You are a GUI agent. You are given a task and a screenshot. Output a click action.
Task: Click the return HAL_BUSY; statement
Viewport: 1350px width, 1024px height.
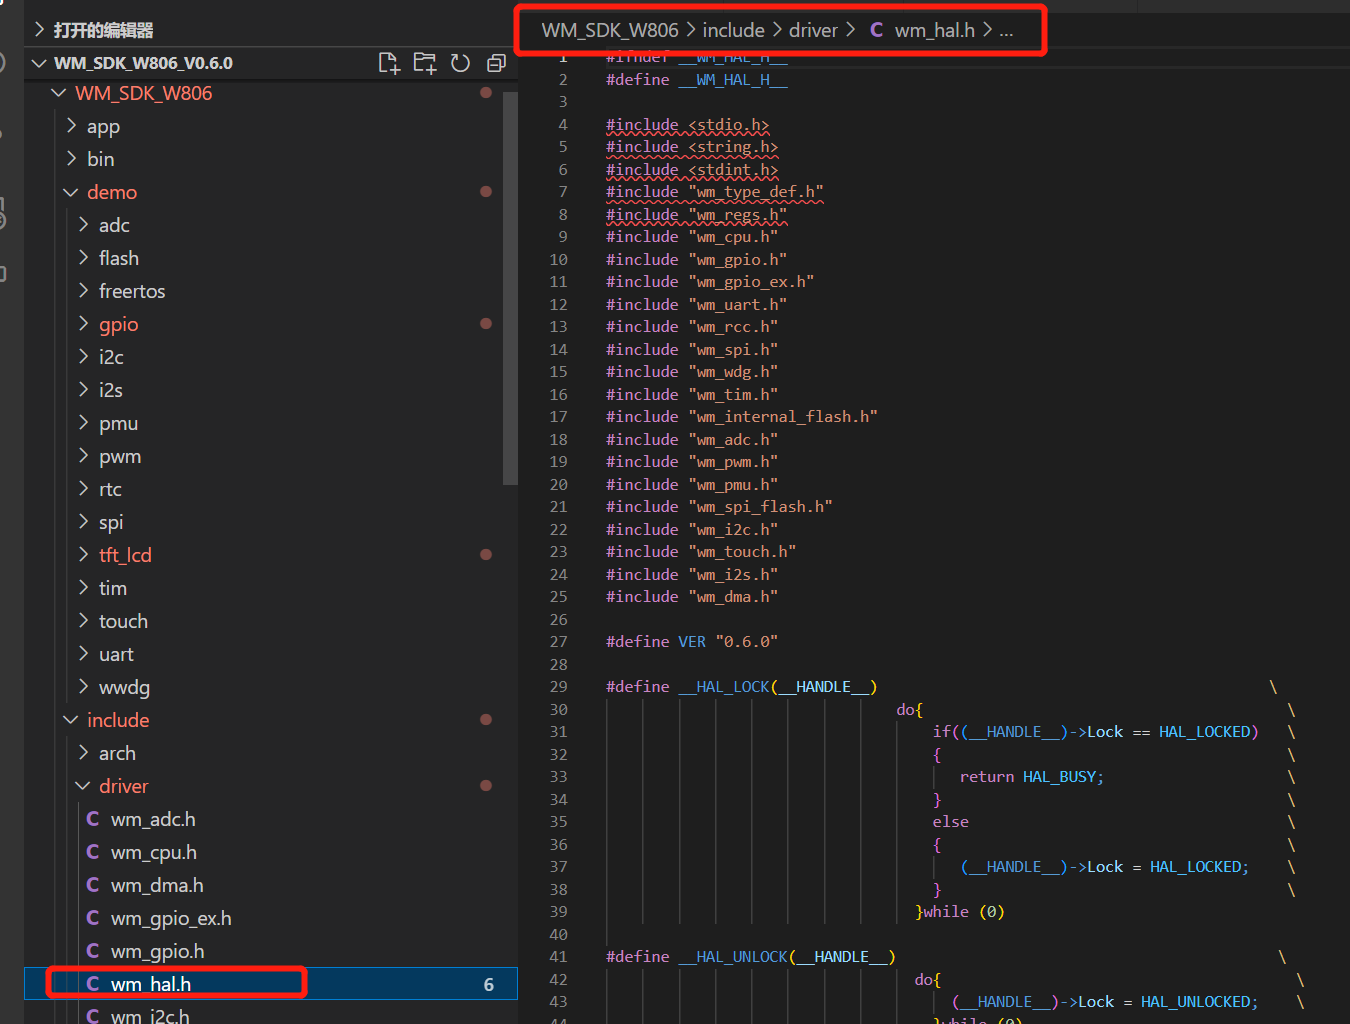click(1031, 777)
